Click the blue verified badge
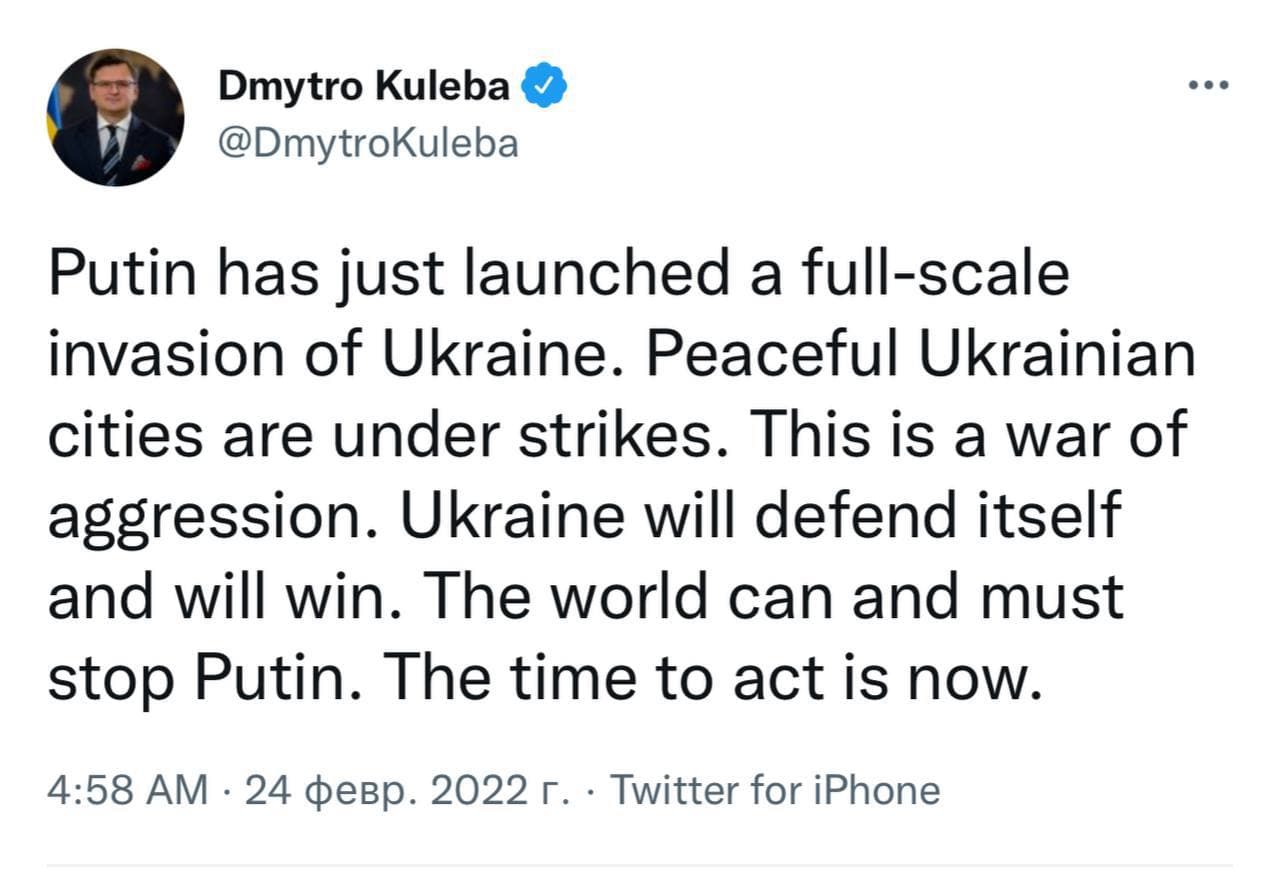 click(546, 89)
